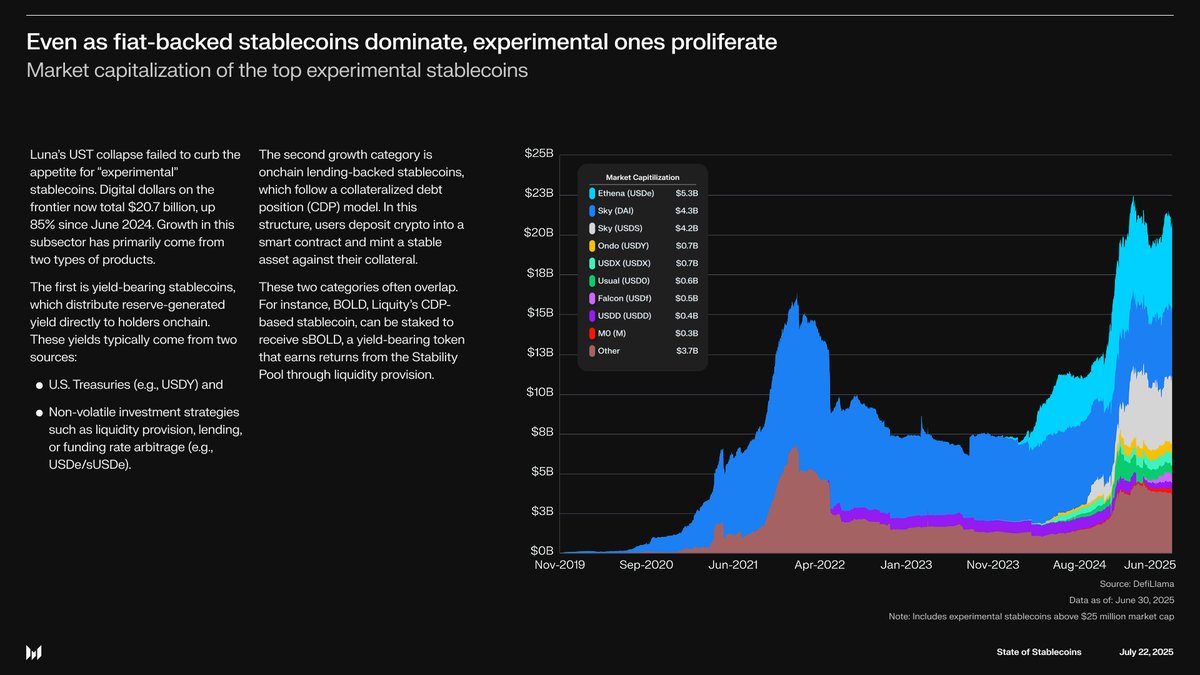Click the Usual (USD0) green legend swatch
The height and width of the screenshot is (675, 1200).
click(592, 281)
